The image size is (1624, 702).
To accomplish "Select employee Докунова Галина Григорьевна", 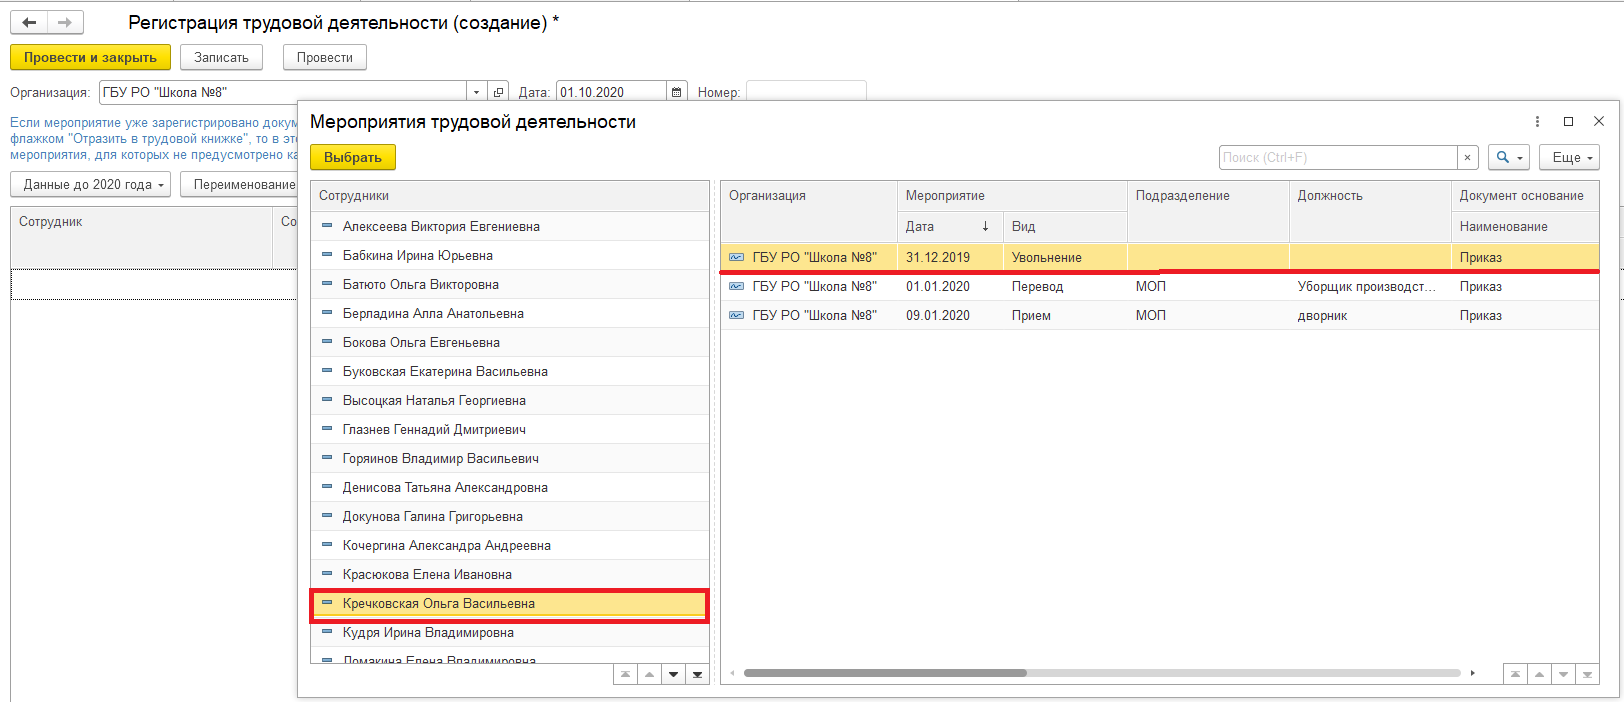I will pos(510,516).
